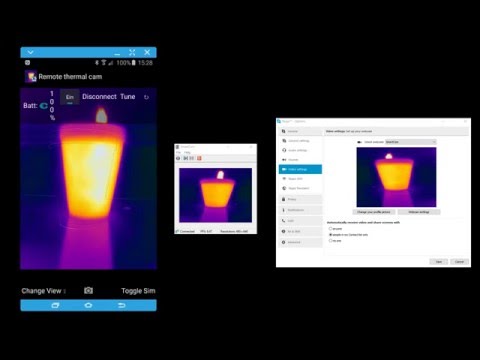Open Webcam settings button in Skype
The height and width of the screenshot is (360, 480).
419,212
